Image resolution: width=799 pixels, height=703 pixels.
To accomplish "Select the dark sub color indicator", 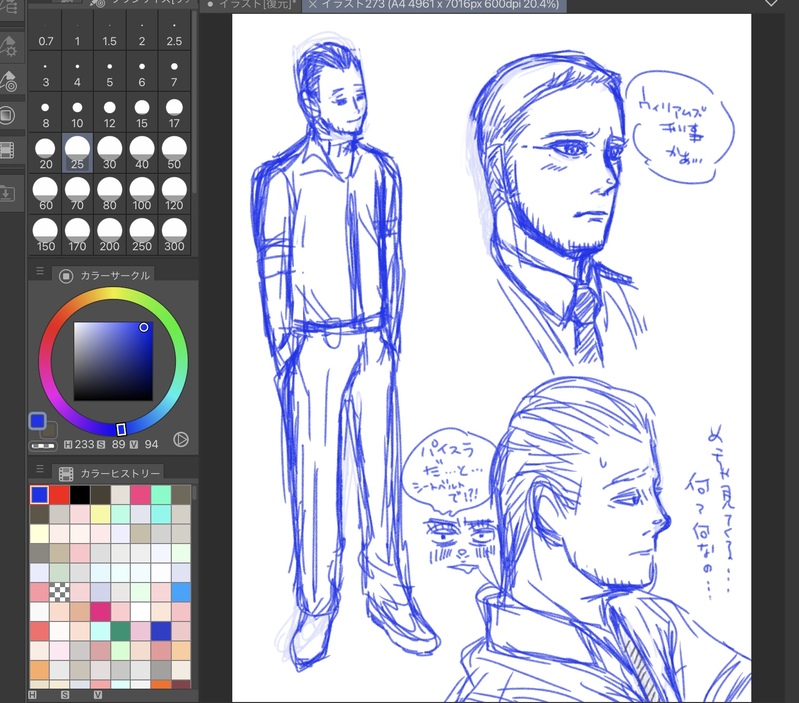I will [51, 429].
